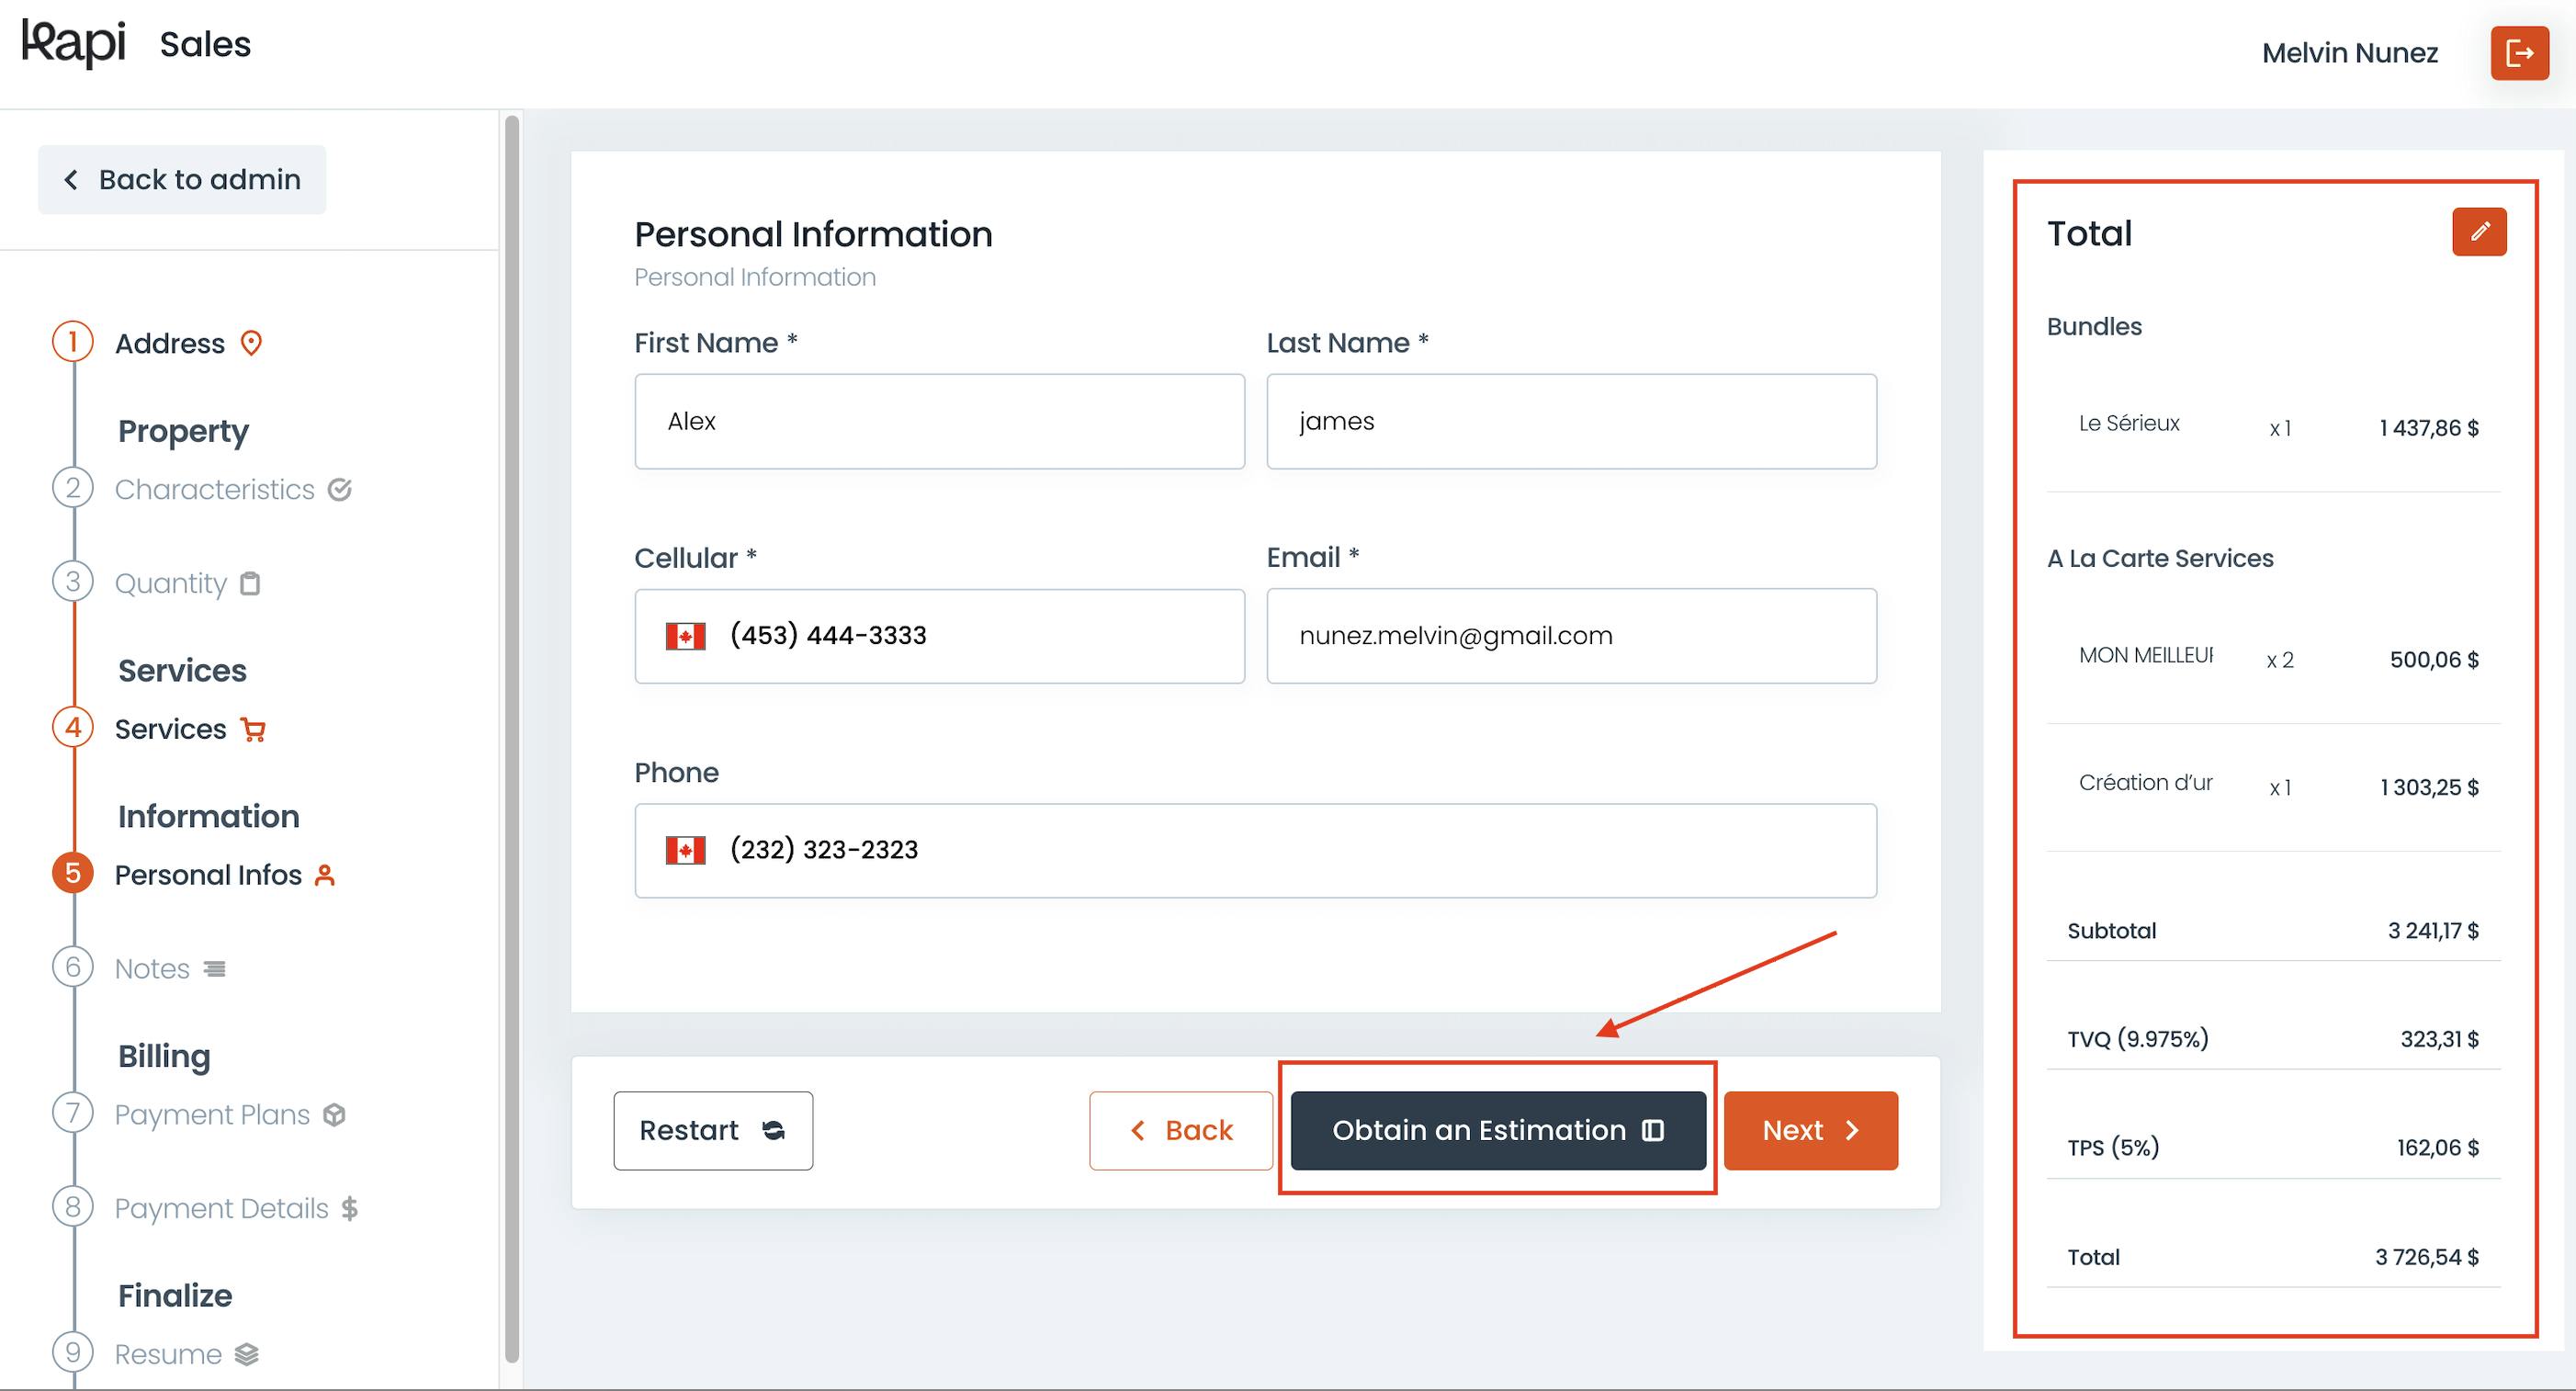Click the Personal Infos person icon
Screen dimensions: 2576x1391
(x=324, y=875)
